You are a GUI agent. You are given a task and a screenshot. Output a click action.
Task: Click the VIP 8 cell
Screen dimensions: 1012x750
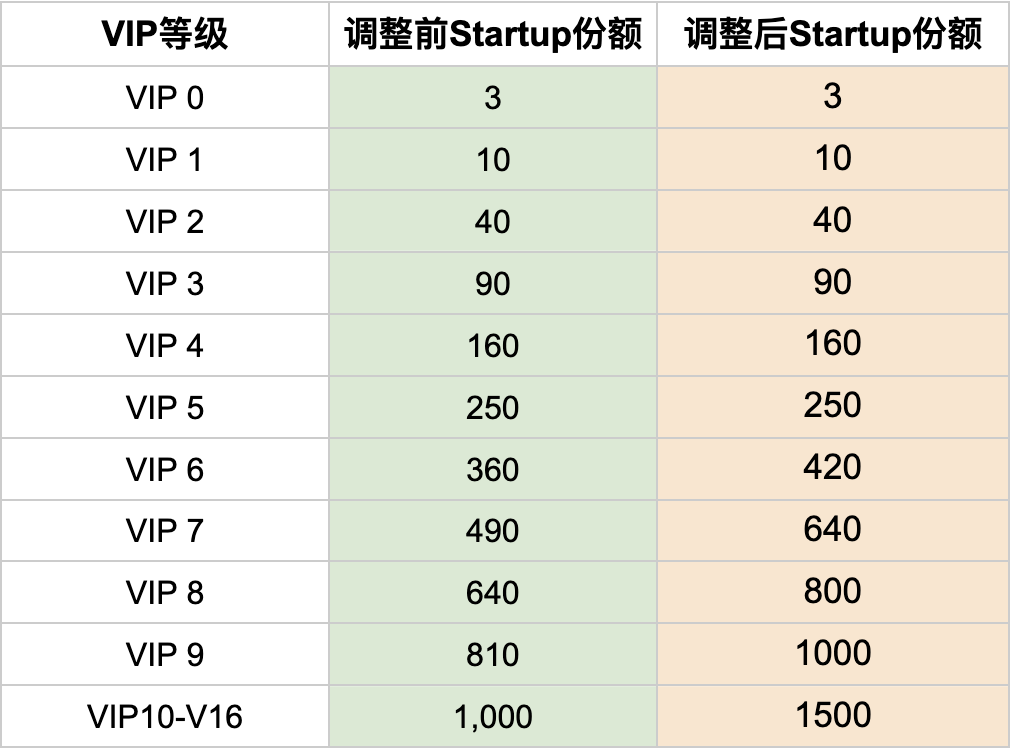[165, 593]
